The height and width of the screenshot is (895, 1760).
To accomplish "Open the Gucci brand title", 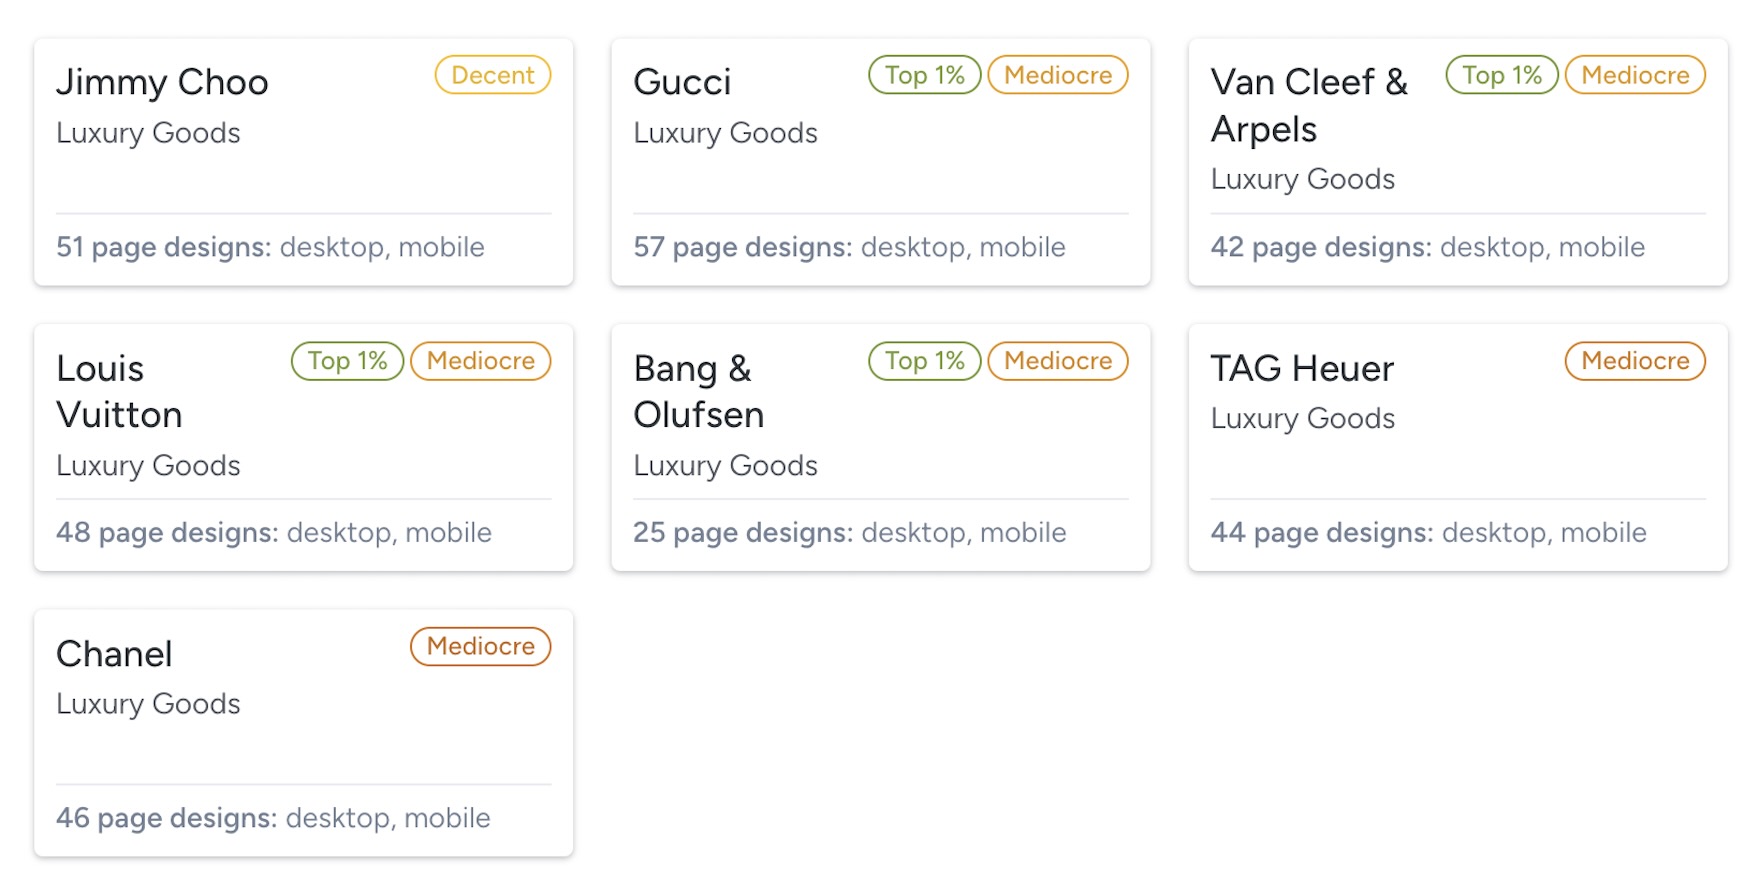I will [x=682, y=82].
